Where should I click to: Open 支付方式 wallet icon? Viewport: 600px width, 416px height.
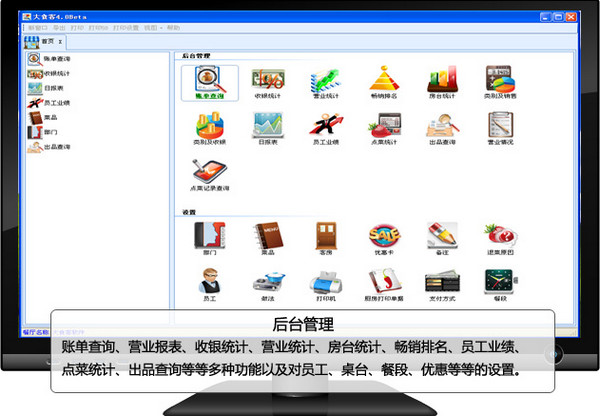[x=442, y=282]
